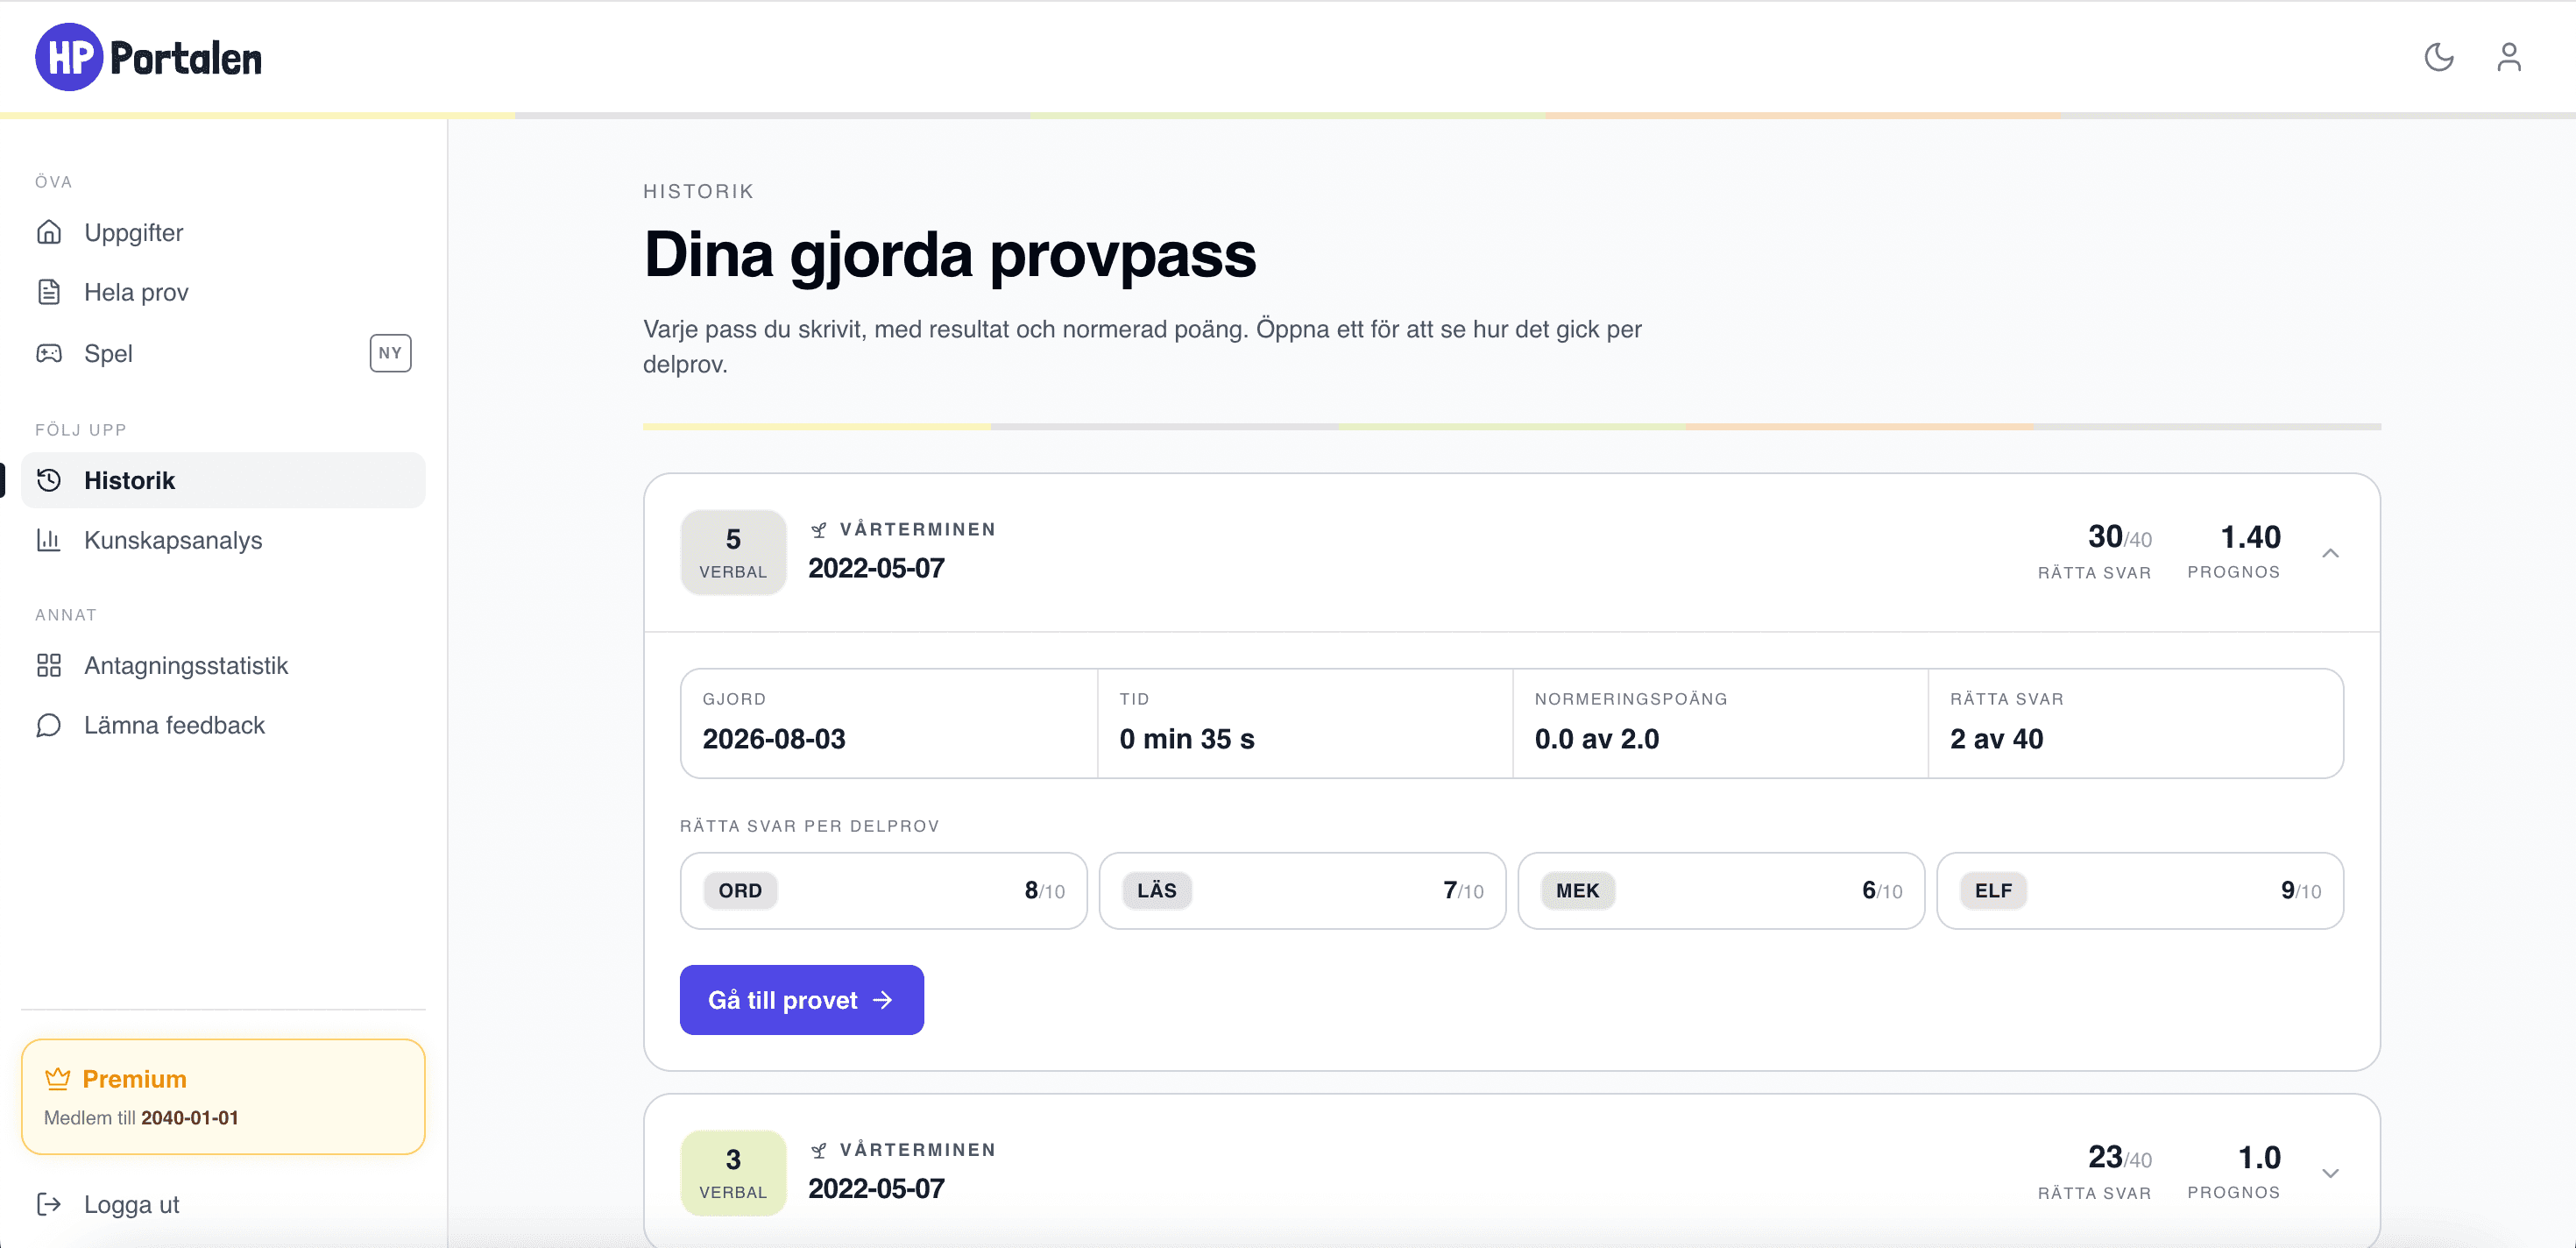Click the ELF delprov score tile
2576x1248 pixels.
click(x=2139, y=891)
